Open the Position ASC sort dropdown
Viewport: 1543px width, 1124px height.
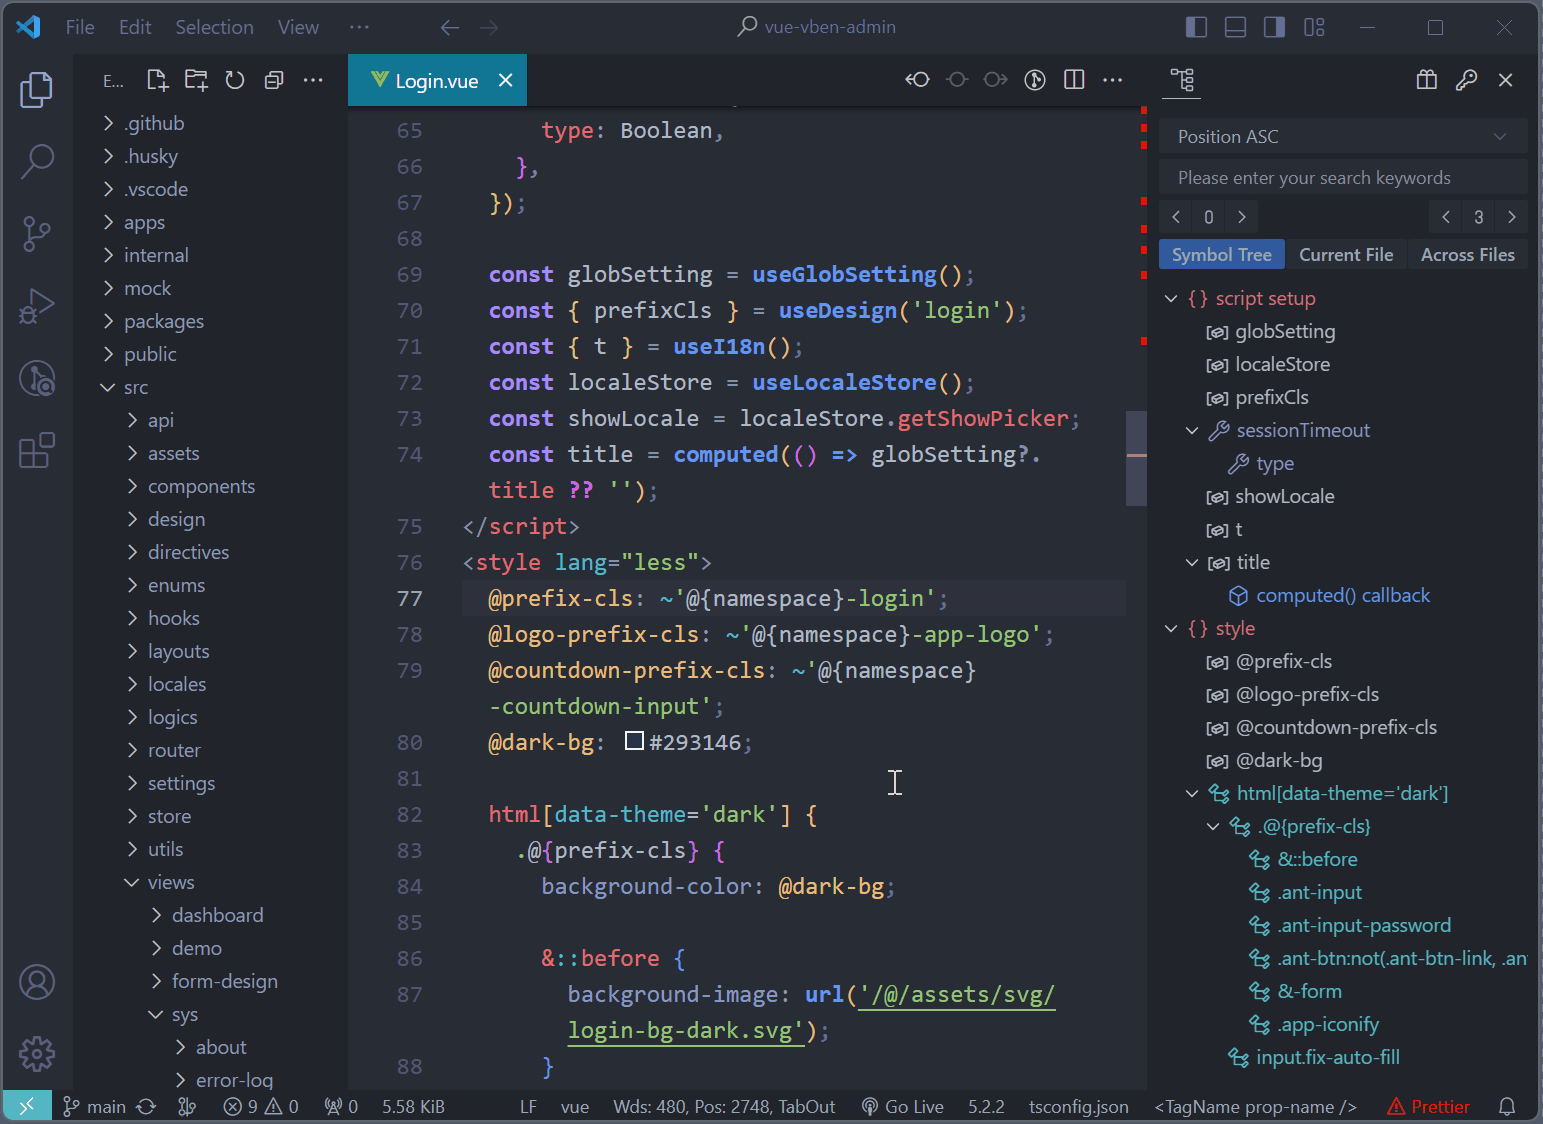pyautogui.click(x=1343, y=137)
